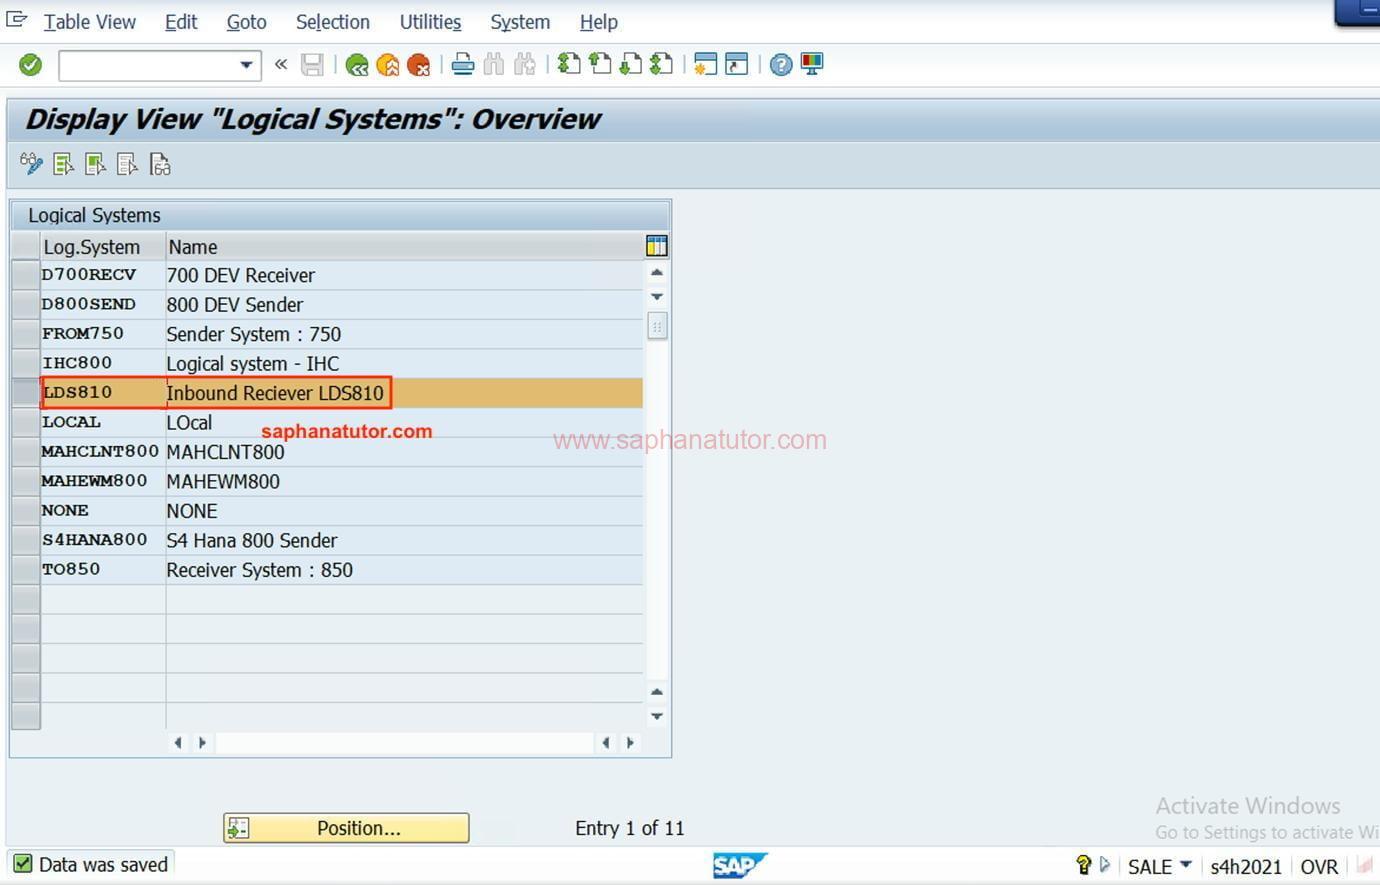Open the table settings grid icon
This screenshot has height=885, width=1380.
tap(657, 246)
